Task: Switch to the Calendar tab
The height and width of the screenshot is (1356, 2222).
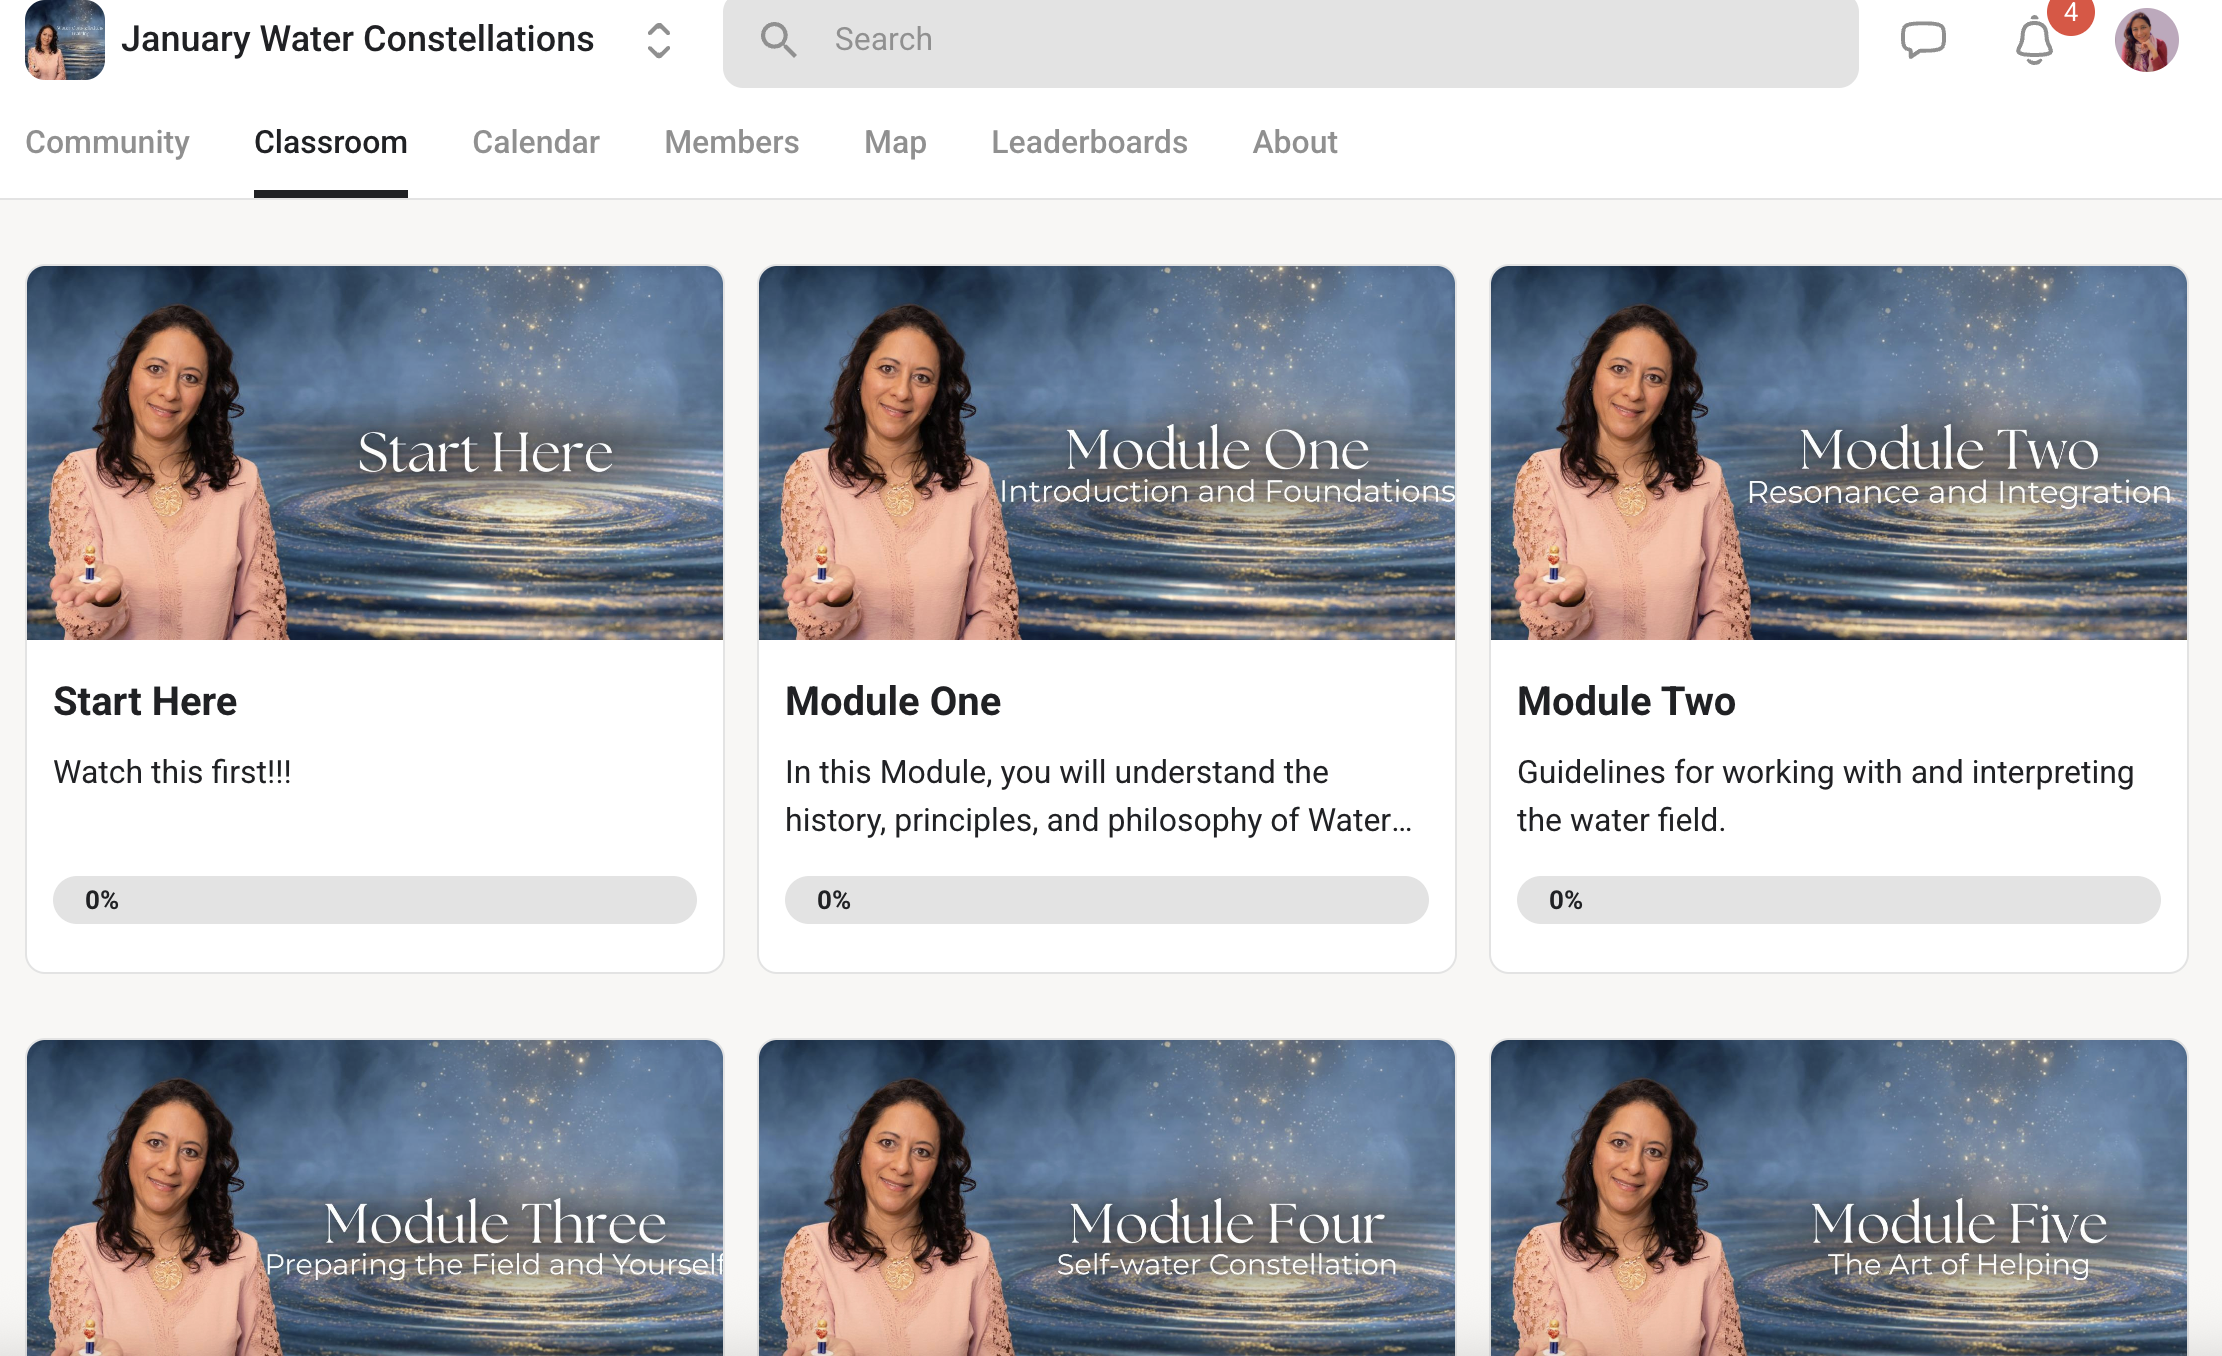Action: (x=535, y=142)
